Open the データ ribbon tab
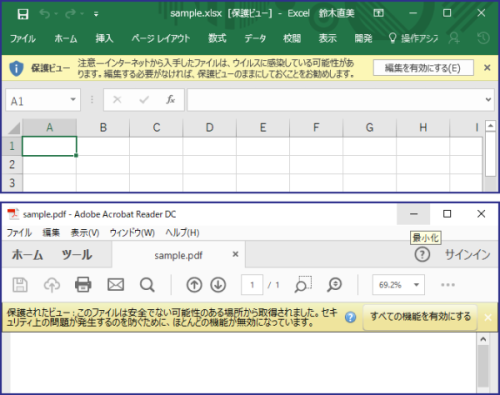This screenshot has width=500, height=395. pyautogui.click(x=255, y=39)
